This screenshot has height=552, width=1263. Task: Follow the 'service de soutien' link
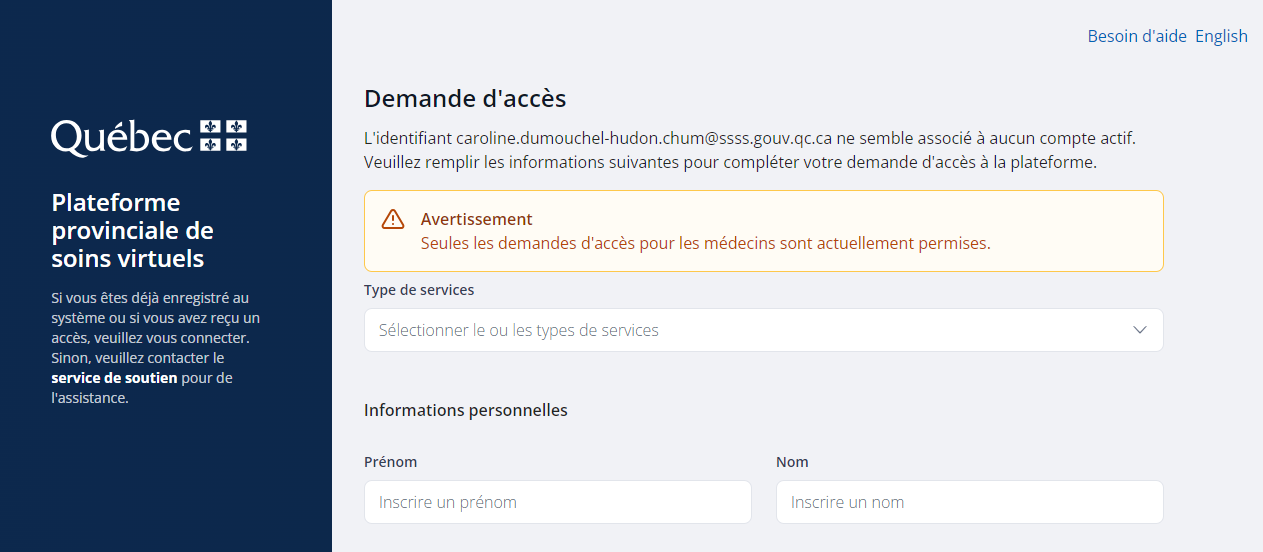tap(114, 378)
